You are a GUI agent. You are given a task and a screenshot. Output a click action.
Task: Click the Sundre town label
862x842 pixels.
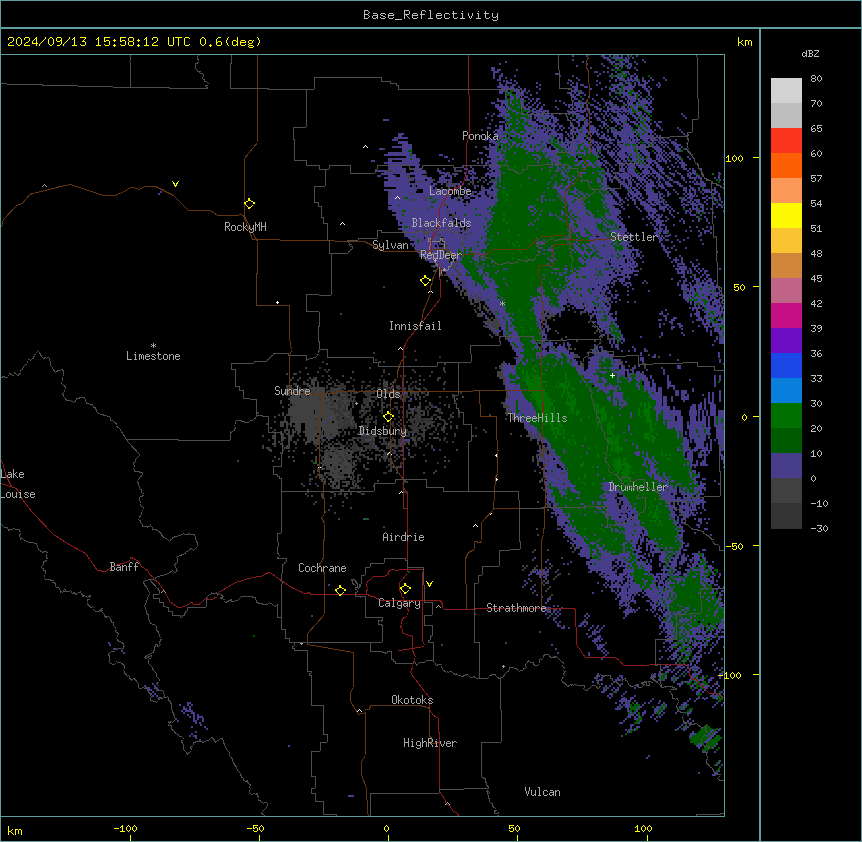292,391
